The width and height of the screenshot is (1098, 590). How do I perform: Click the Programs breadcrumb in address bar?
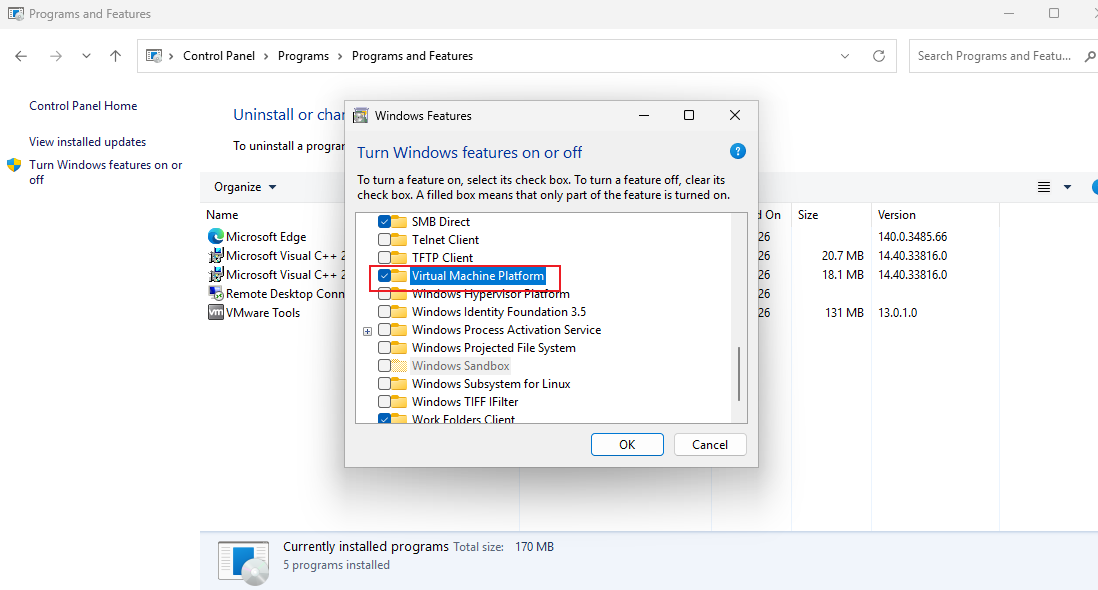(x=303, y=56)
